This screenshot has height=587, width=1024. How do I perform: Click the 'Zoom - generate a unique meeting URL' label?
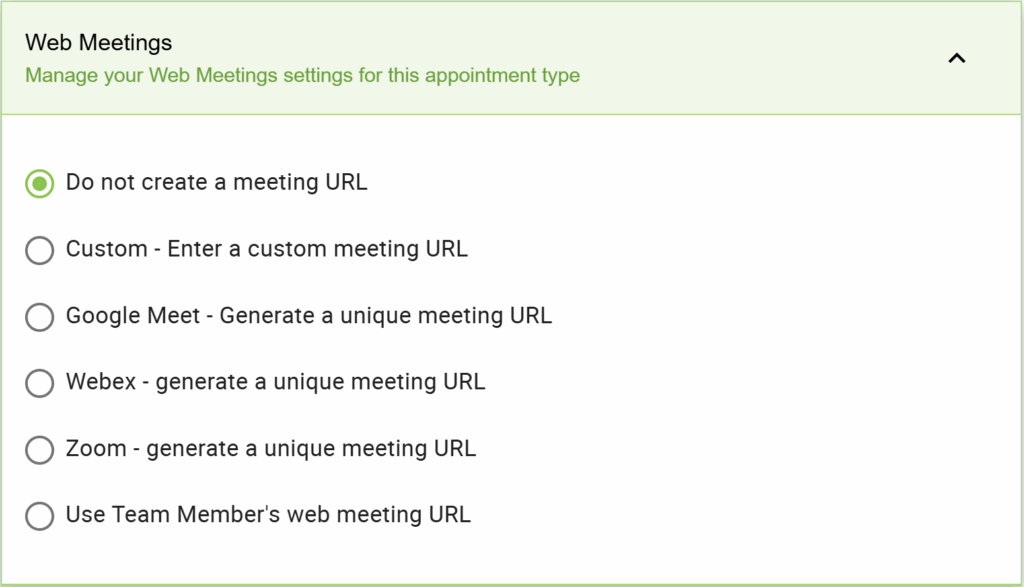[271, 450]
